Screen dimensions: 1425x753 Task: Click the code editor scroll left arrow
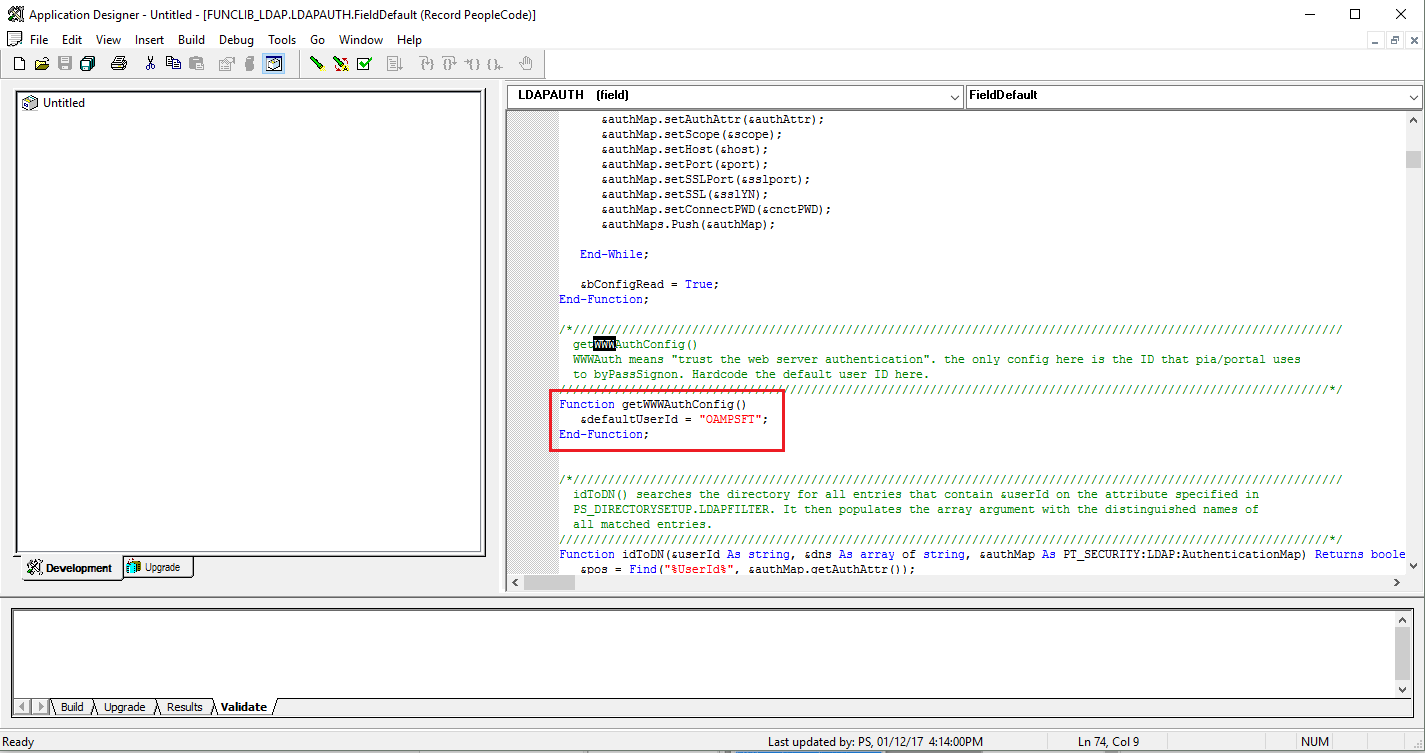[x=515, y=582]
